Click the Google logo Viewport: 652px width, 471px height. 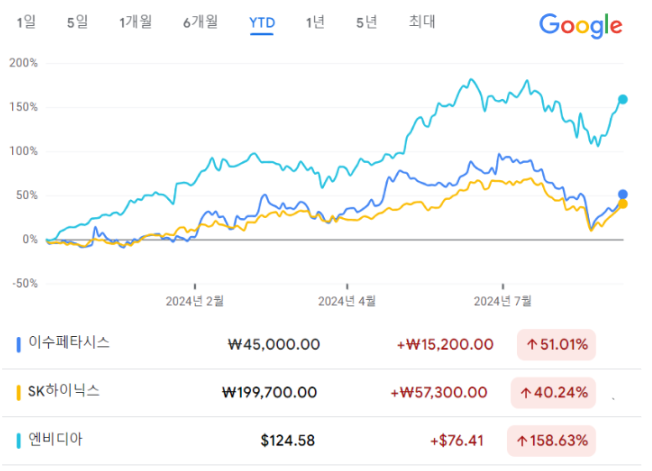click(581, 25)
